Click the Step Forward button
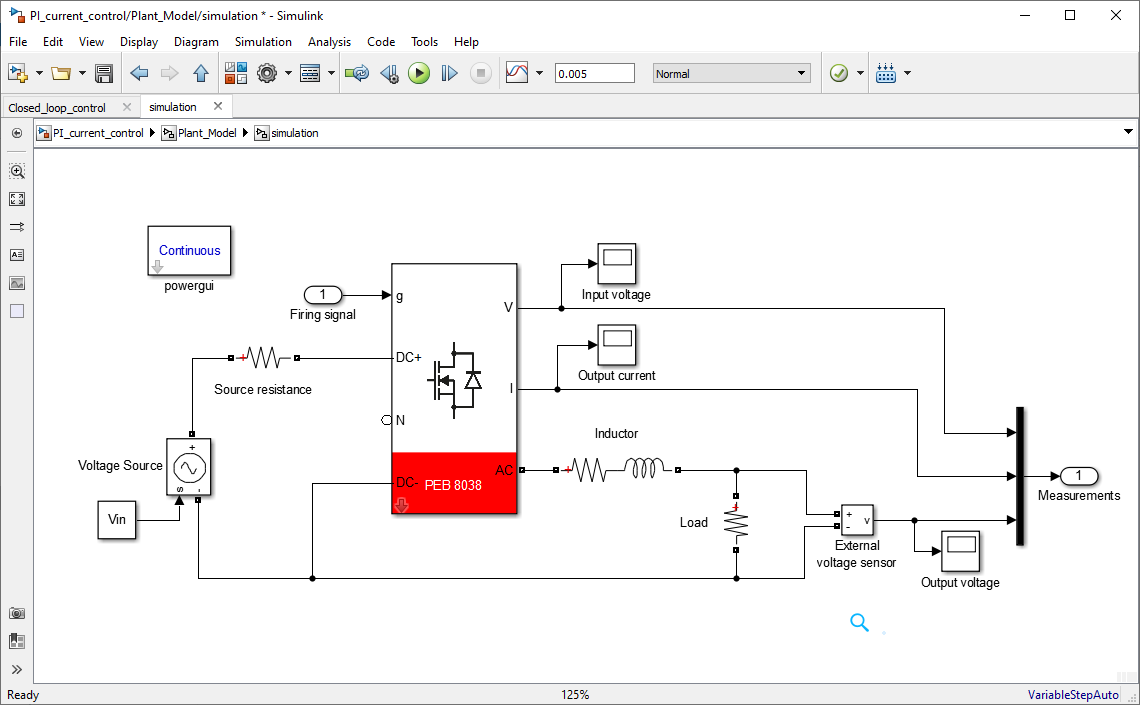 tap(449, 73)
